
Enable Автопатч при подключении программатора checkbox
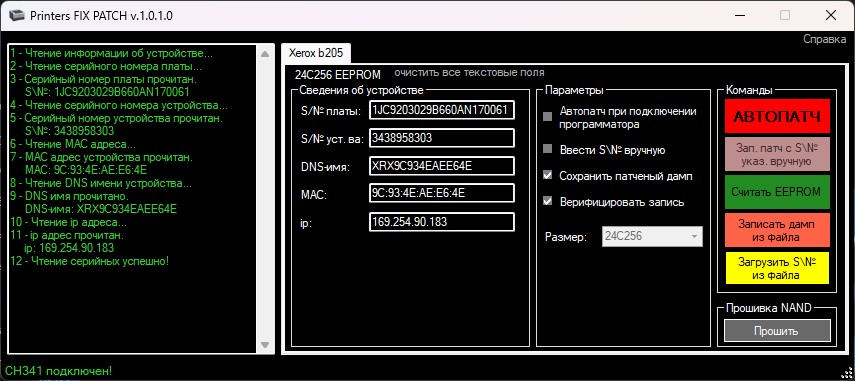[x=547, y=117]
